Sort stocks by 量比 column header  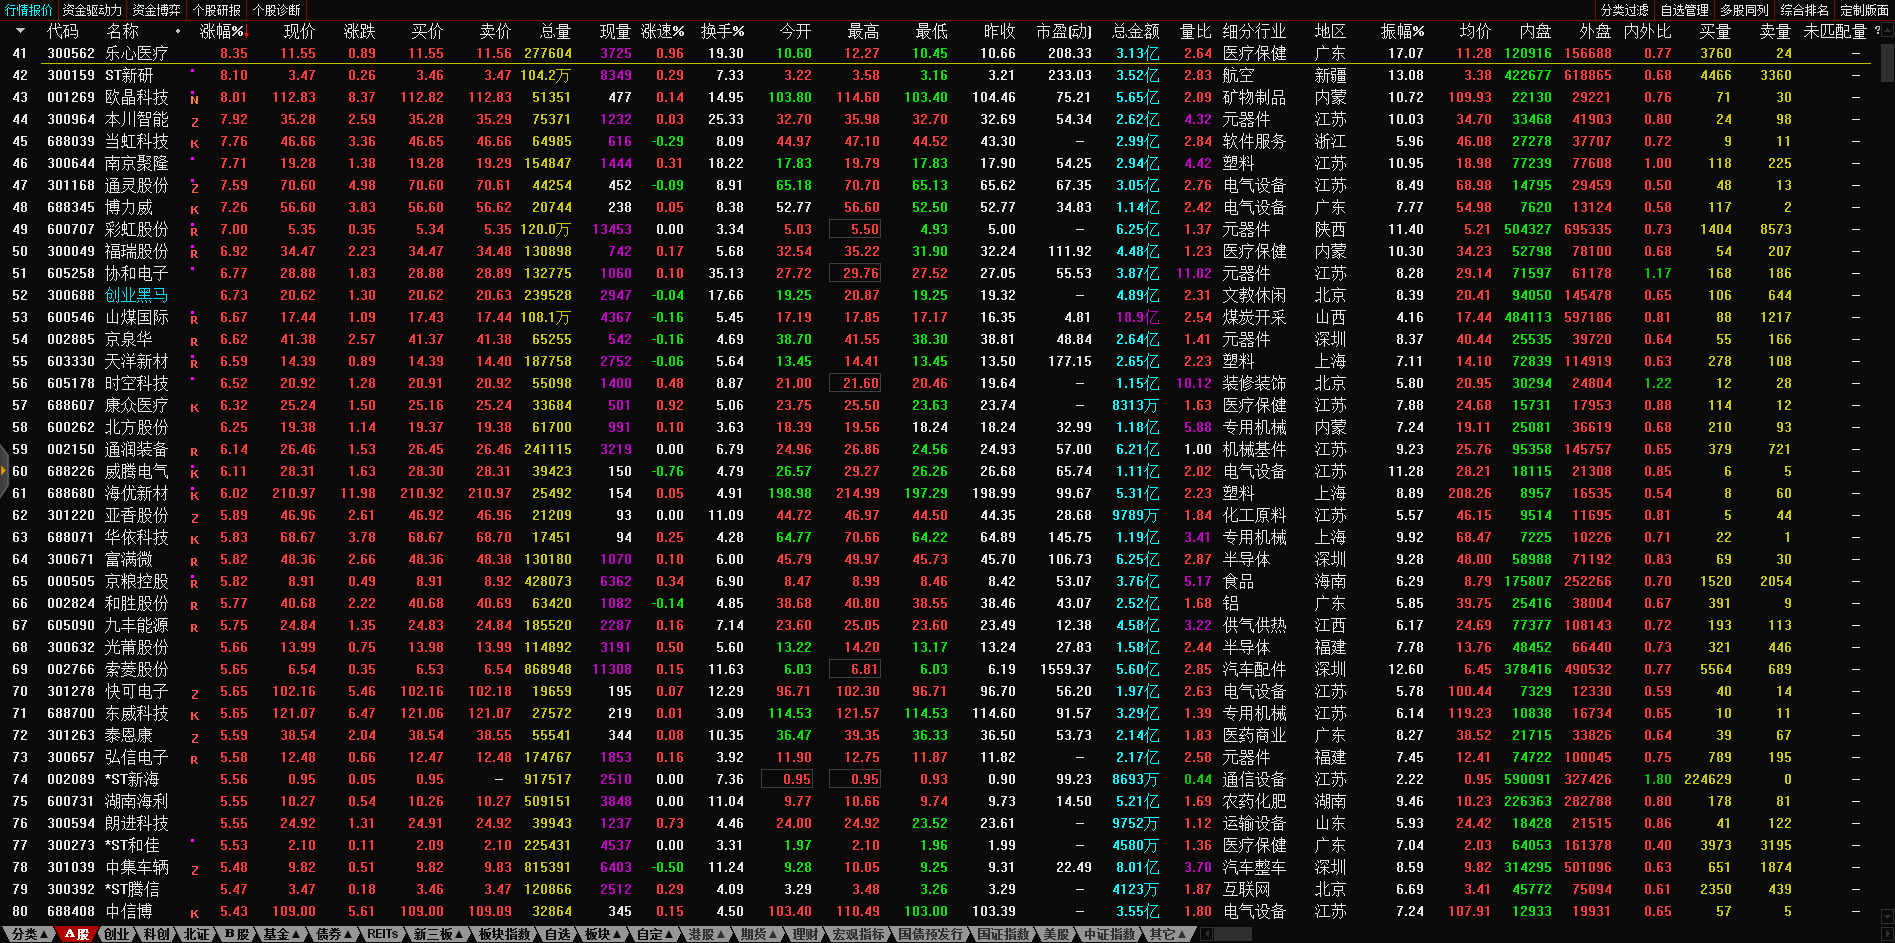coord(1195,31)
